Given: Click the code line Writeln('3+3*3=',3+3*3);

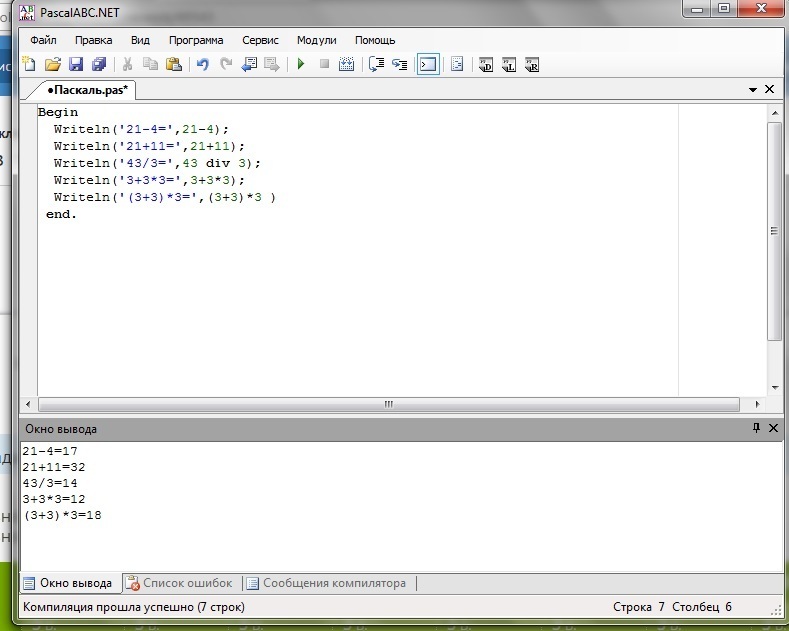Looking at the screenshot, I should (x=149, y=180).
